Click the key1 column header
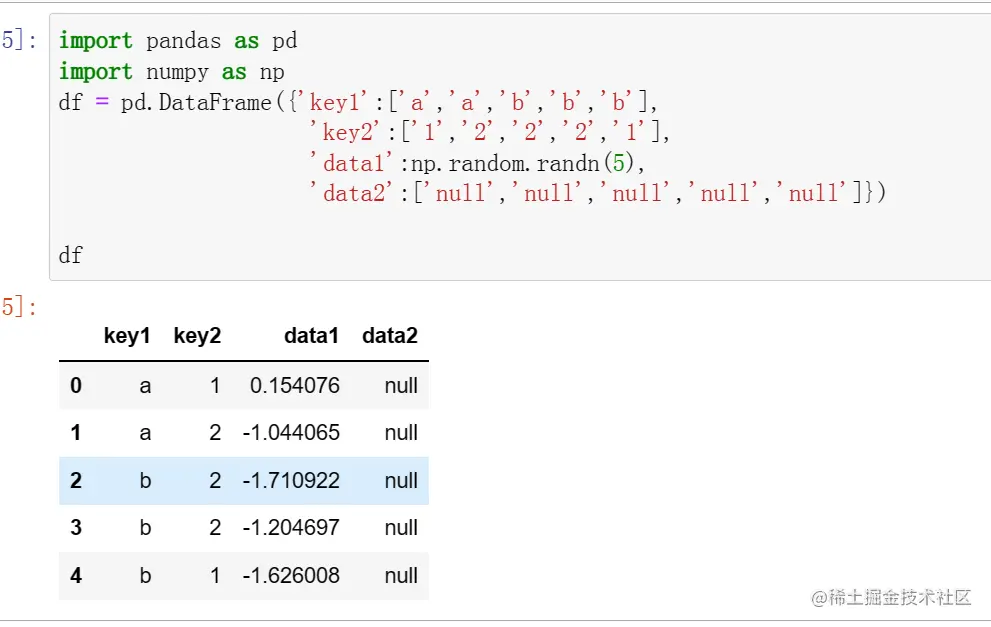The width and height of the screenshot is (991, 627). (x=127, y=336)
